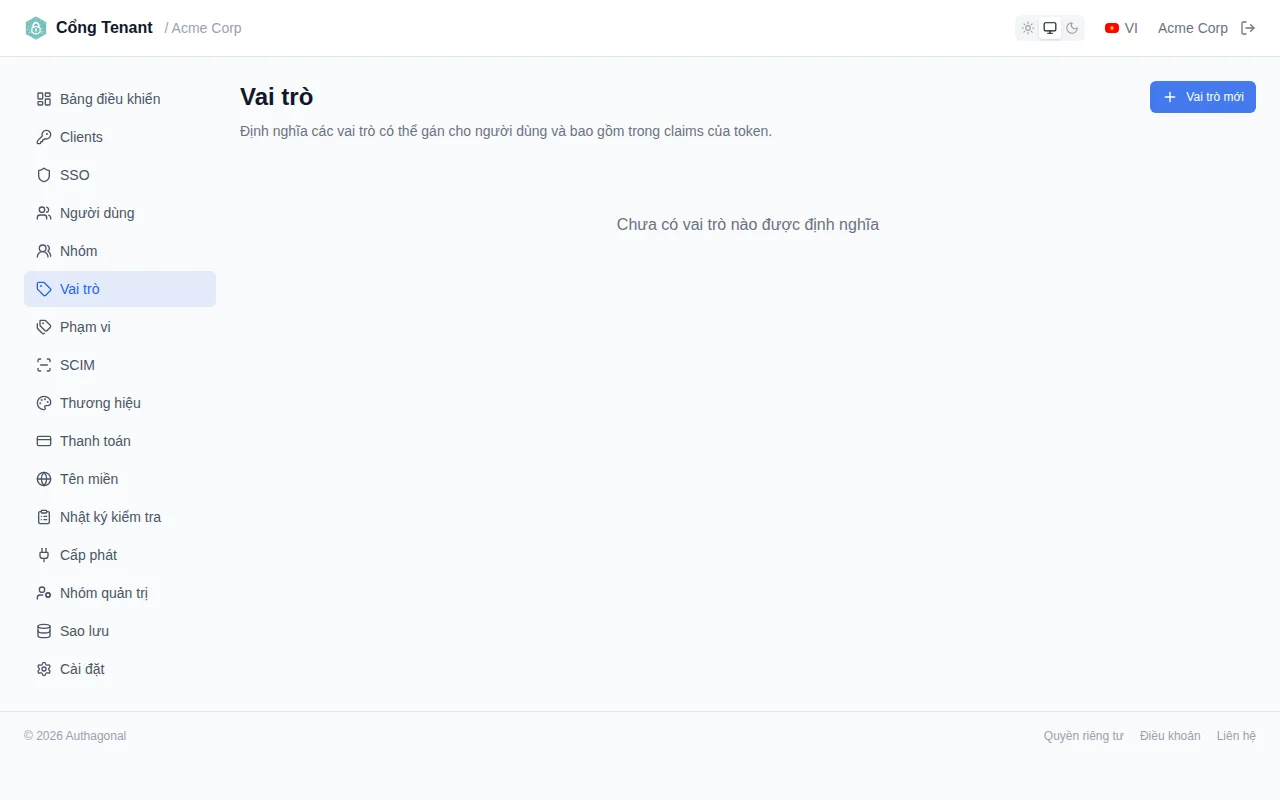Open Bảng điều khiển in sidebar
1280x800 pixels.
(120, 99)
